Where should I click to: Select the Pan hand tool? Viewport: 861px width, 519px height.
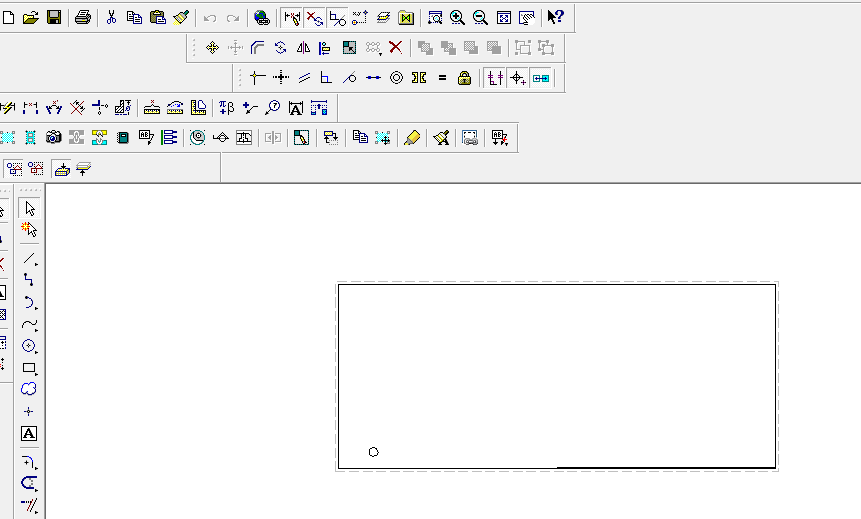526,18
